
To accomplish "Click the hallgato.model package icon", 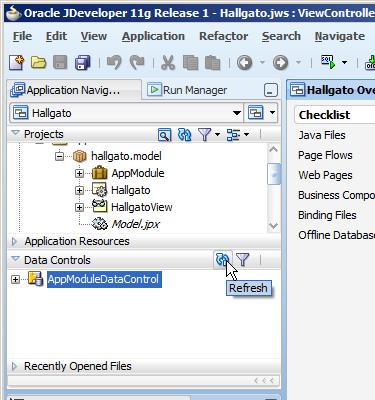I will [80, 156].
